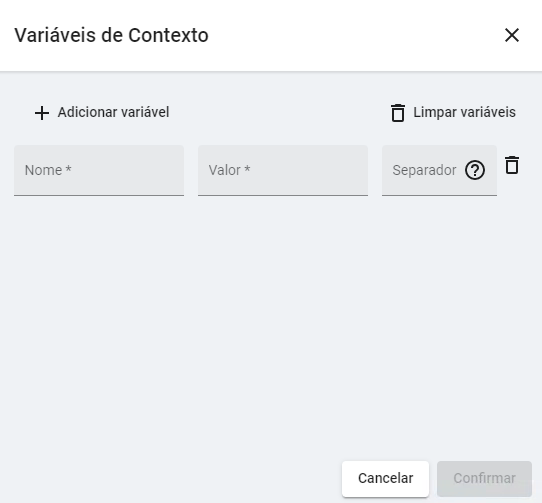Screen dimensions: 542x503
Task: Click the Confirmar button
Action: coord(484,479)
